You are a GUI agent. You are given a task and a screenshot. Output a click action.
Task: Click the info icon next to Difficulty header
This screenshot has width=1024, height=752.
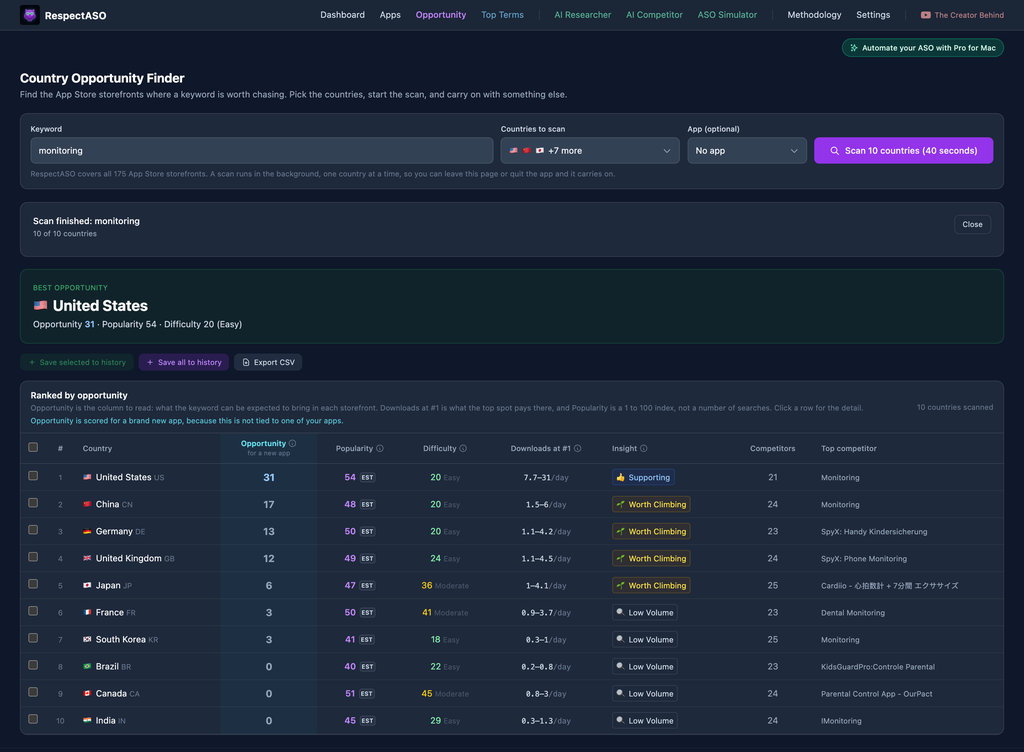[463, 448]
